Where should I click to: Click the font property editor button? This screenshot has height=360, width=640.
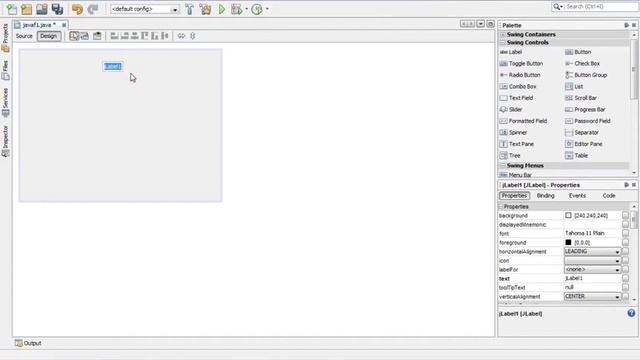pos(625,233)
